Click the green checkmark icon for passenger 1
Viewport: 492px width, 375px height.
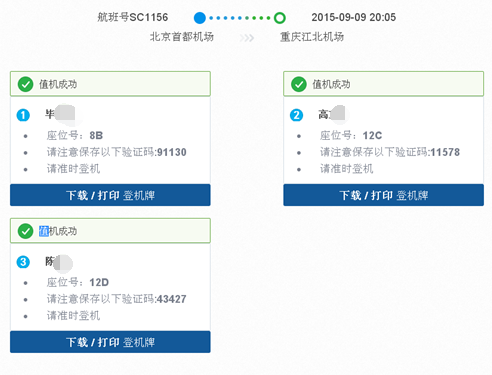(25, 84)
